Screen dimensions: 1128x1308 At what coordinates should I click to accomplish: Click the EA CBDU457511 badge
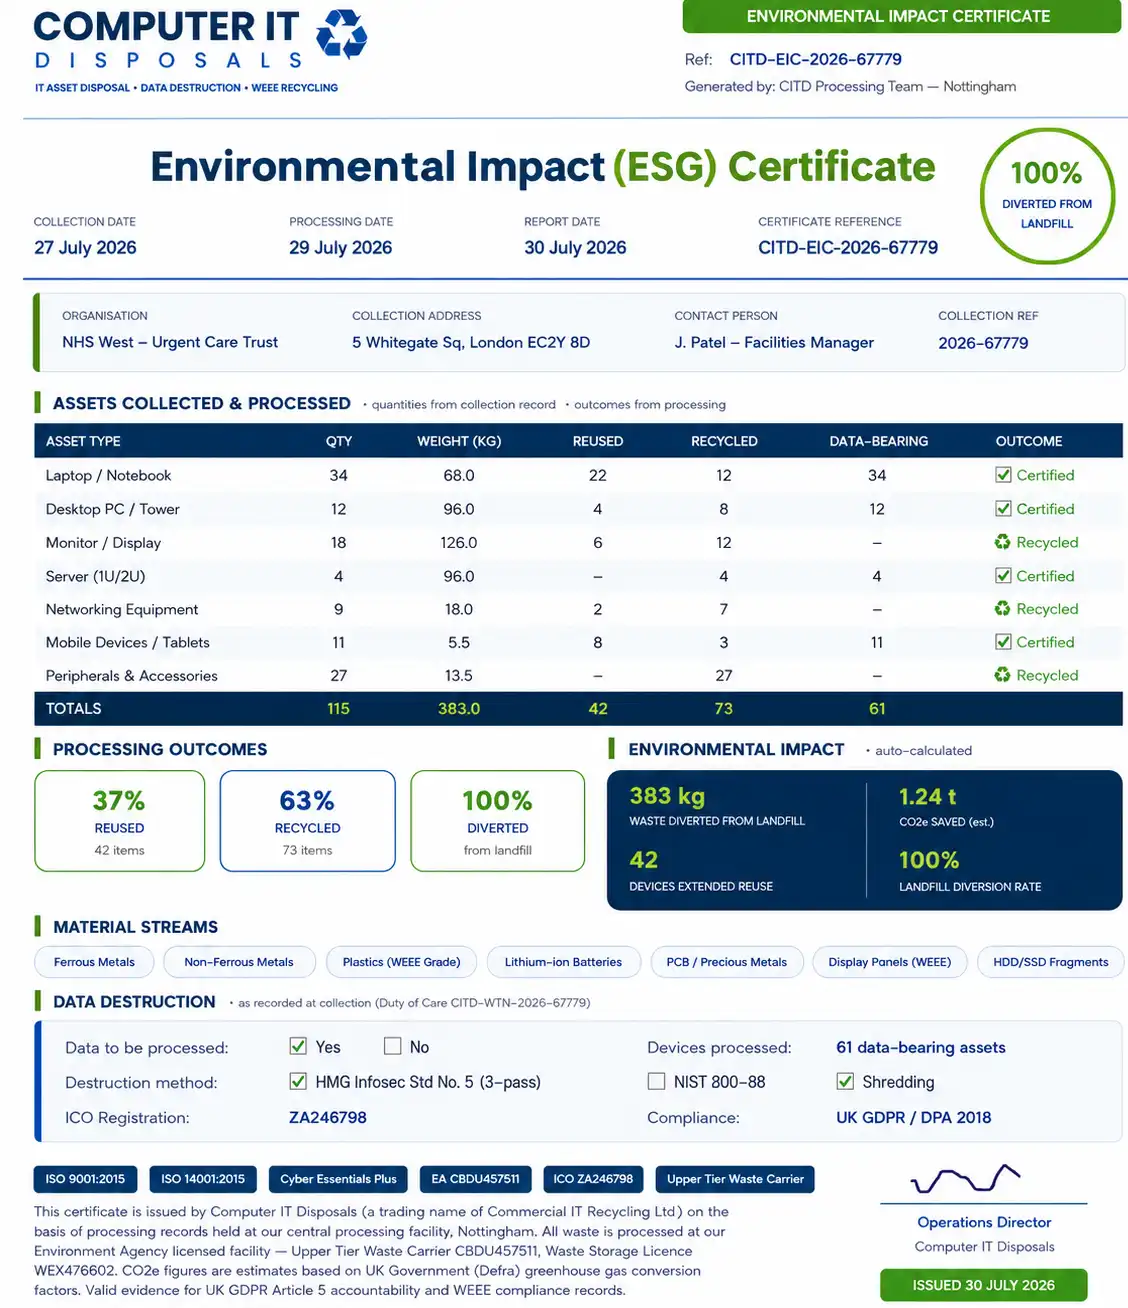475,1179
